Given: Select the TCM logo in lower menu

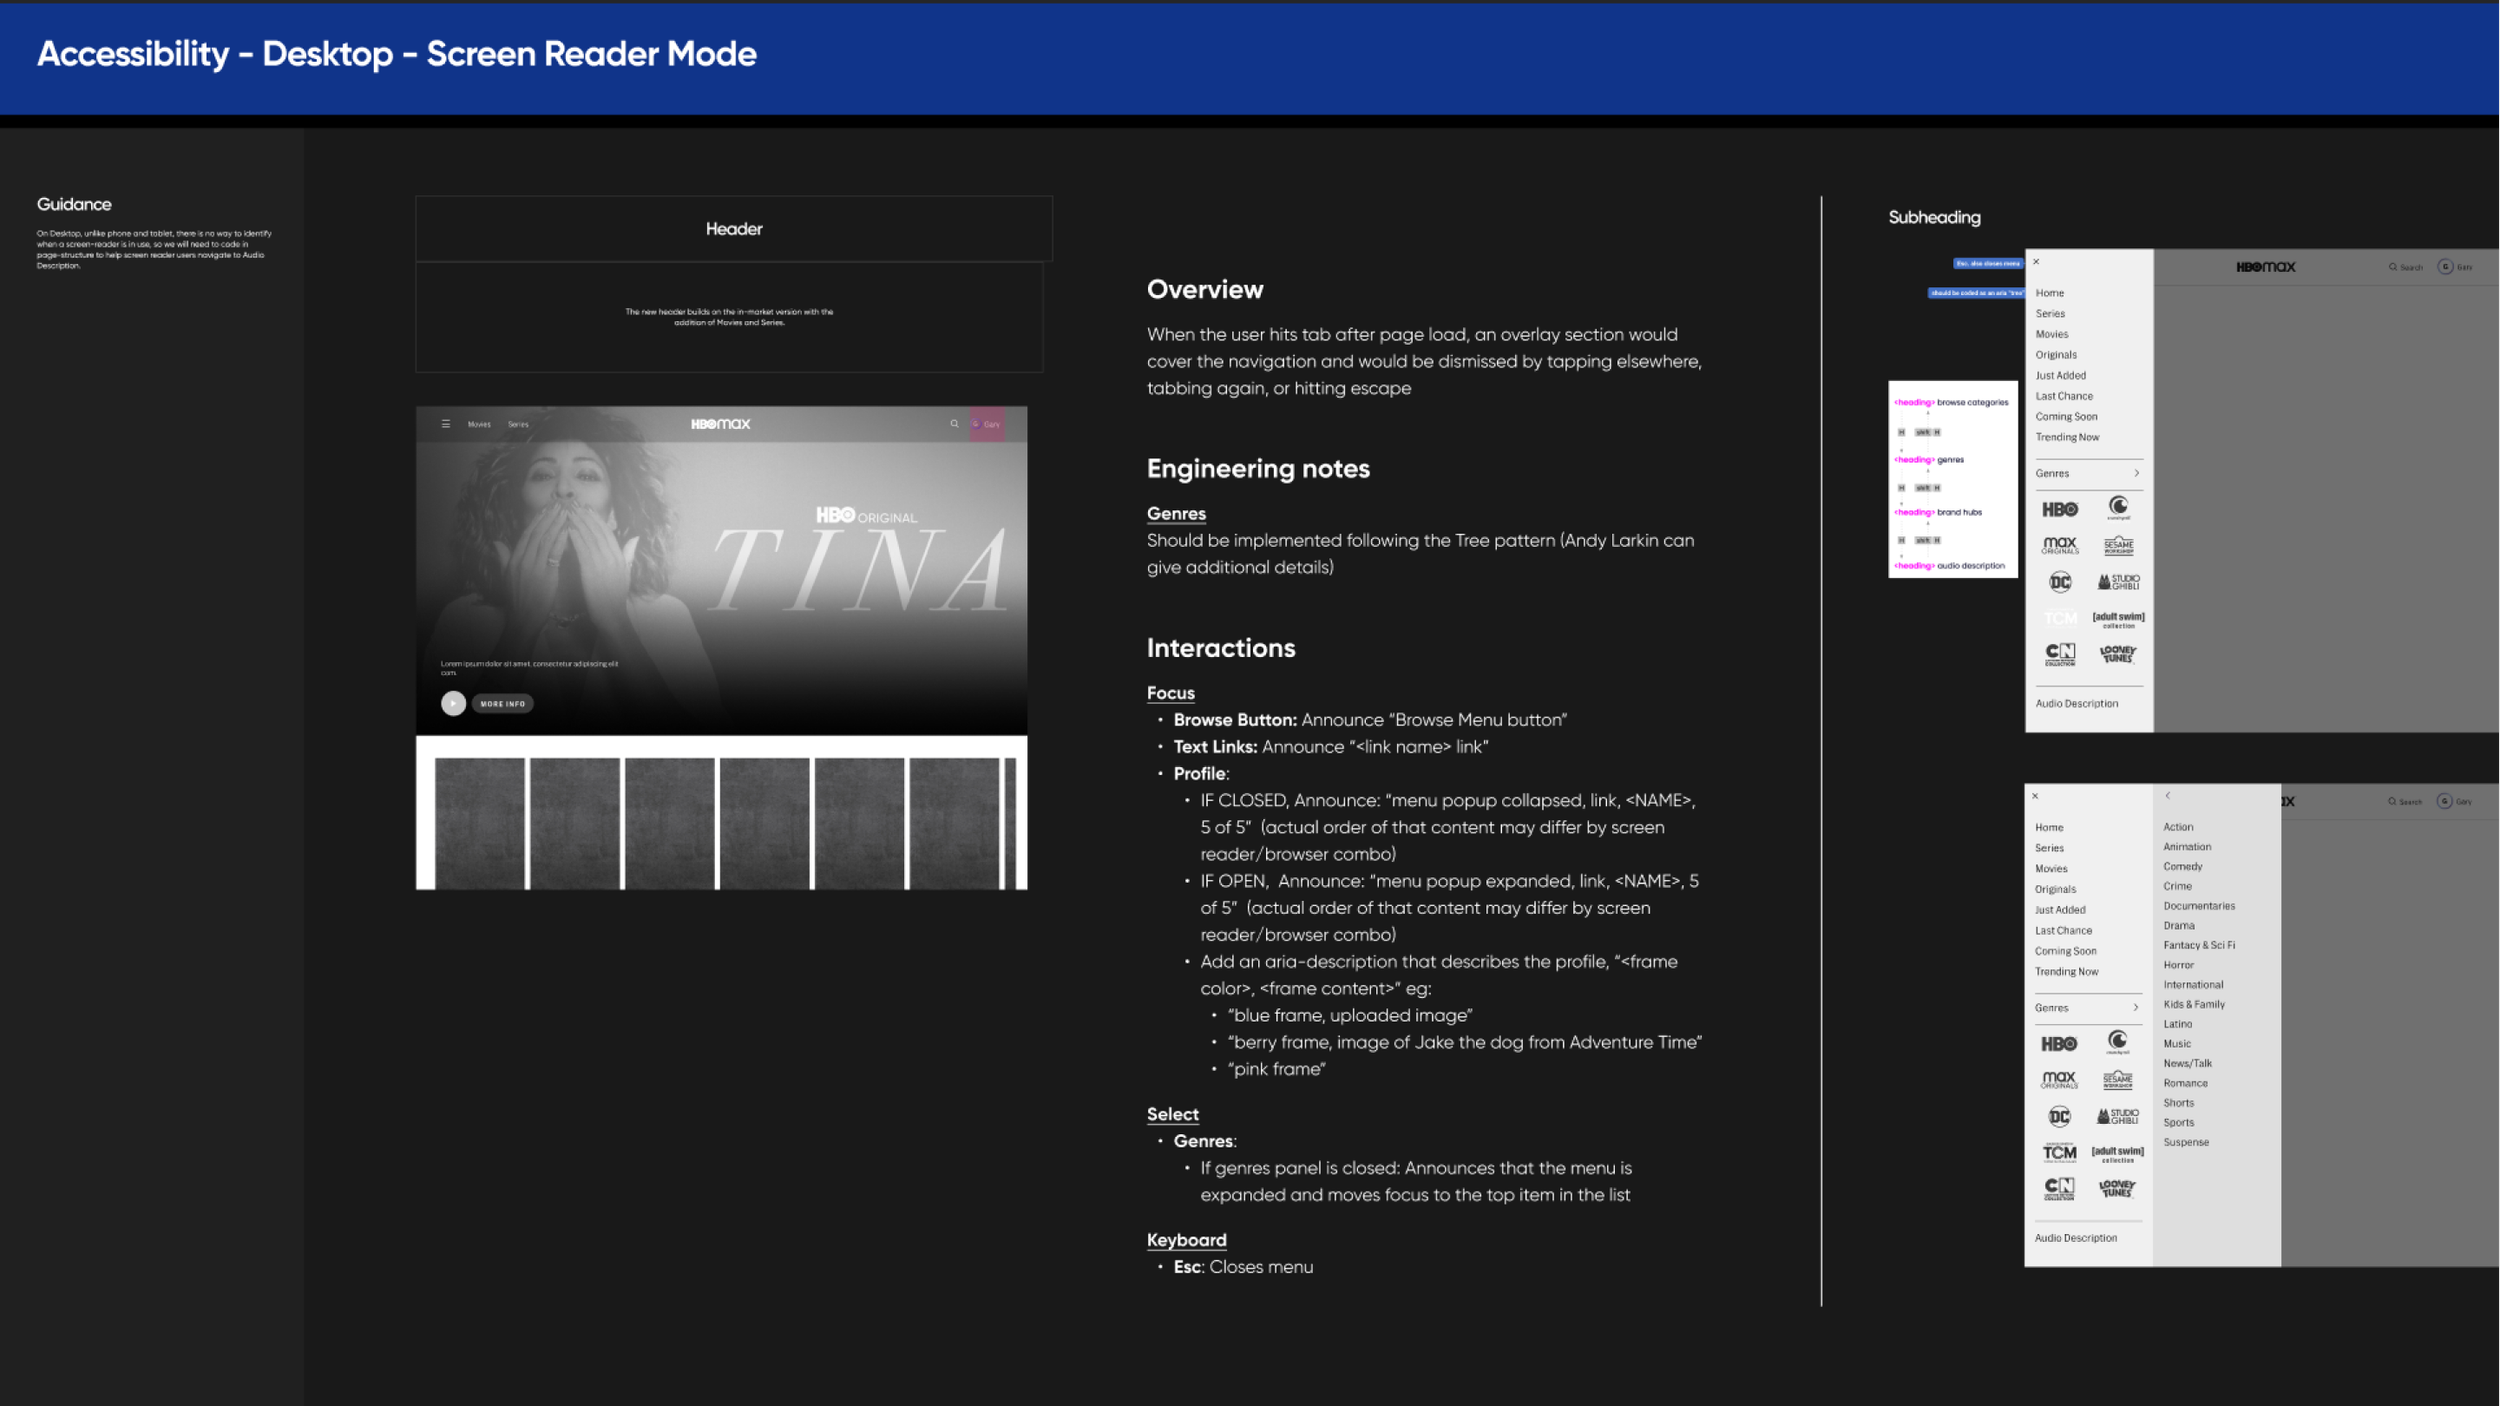Looking at the screenshot, I should tap(2059, 1152).
